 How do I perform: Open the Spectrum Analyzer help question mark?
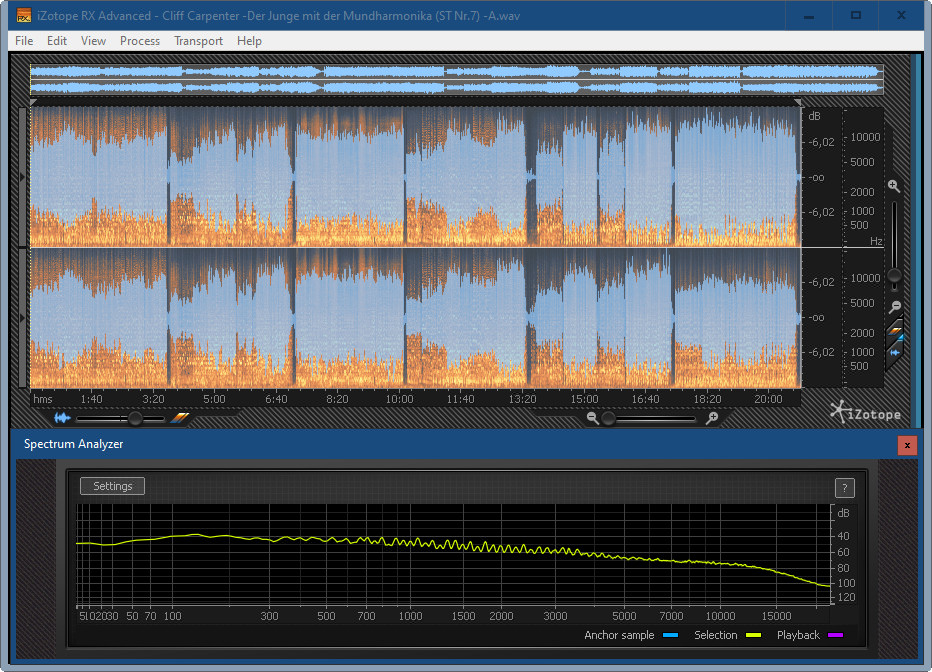tap(845, 488)
